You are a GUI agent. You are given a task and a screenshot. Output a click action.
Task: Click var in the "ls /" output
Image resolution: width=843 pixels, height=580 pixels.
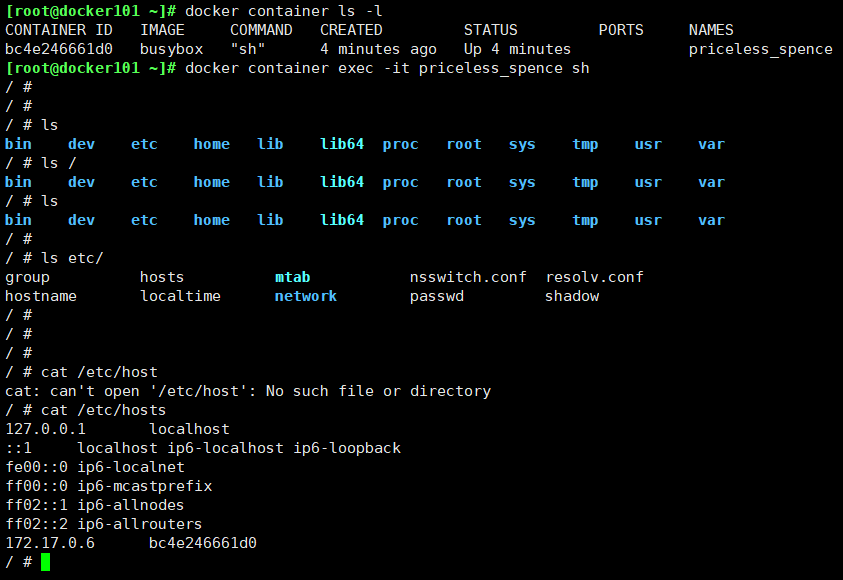point(711,182)
